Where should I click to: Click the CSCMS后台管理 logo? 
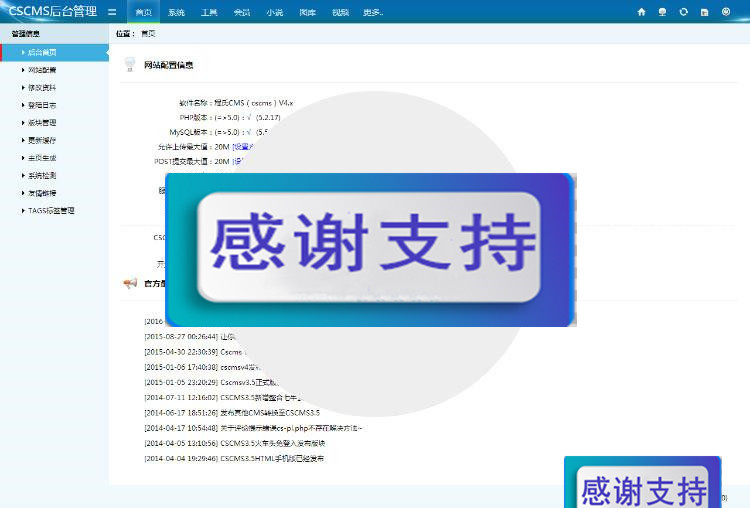click(53, 11)
